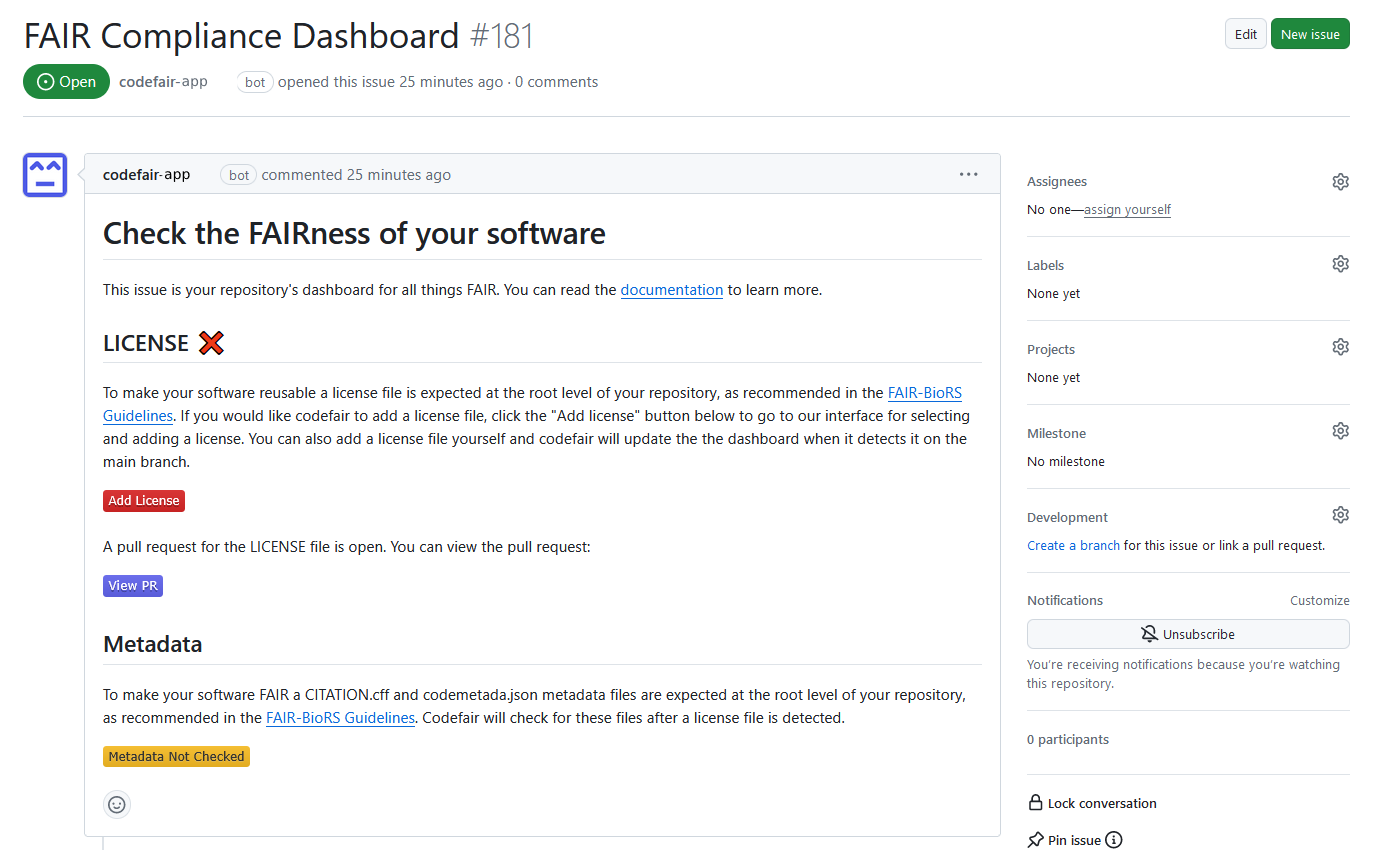Click the Assignees heading

point(1057,182)
